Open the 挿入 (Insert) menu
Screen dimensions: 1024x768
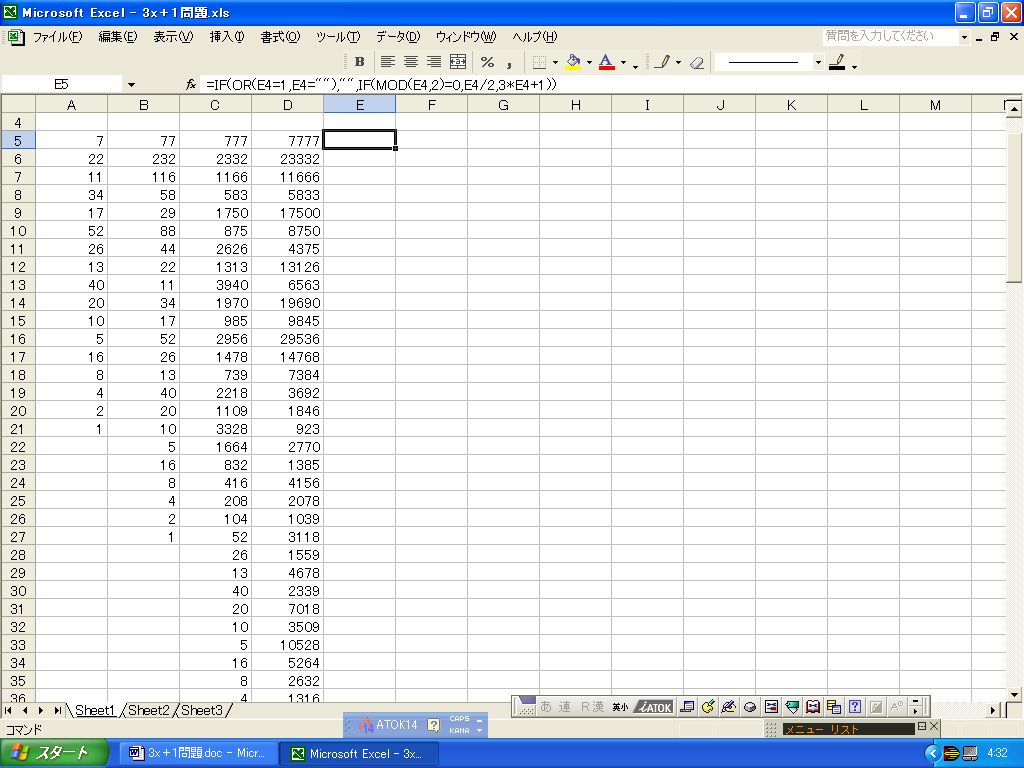[226, 37]
